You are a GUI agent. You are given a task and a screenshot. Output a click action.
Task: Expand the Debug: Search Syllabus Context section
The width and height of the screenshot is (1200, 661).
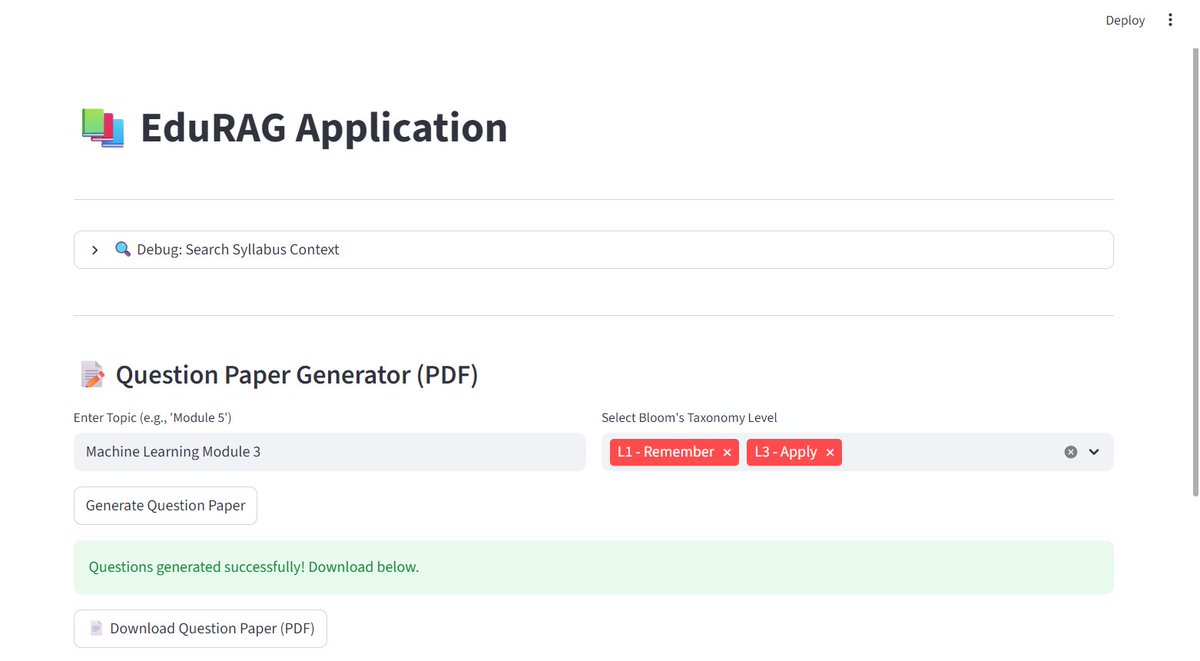click(593, 250)
